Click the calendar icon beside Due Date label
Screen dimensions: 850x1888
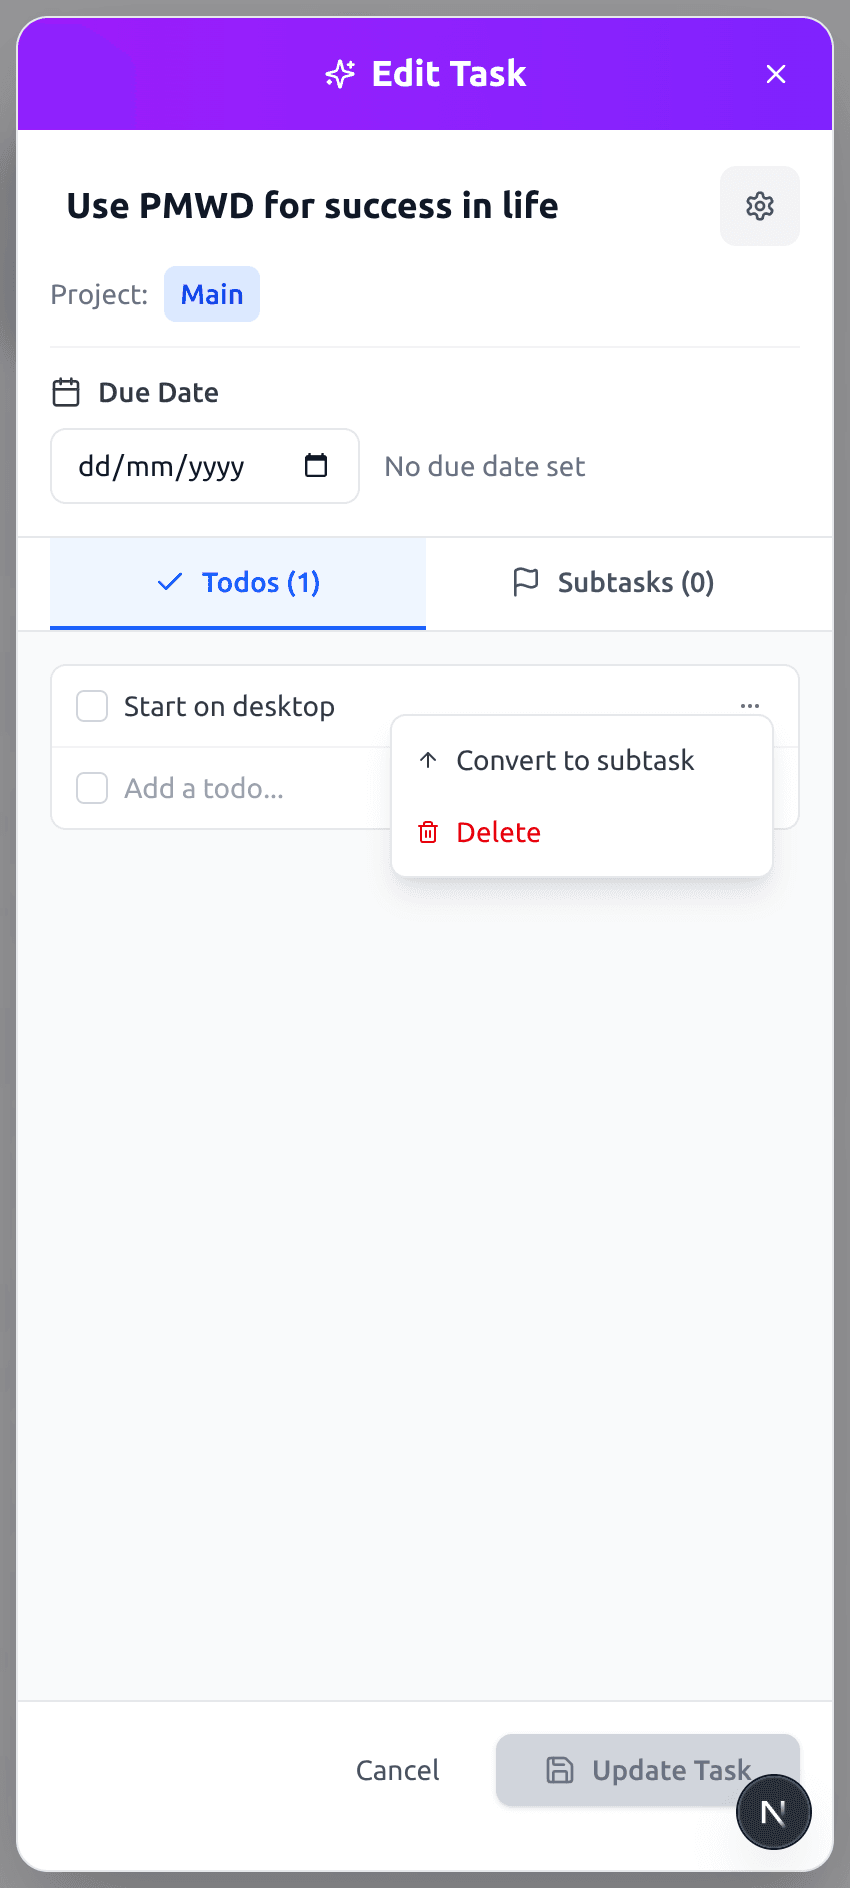[66, 392]
